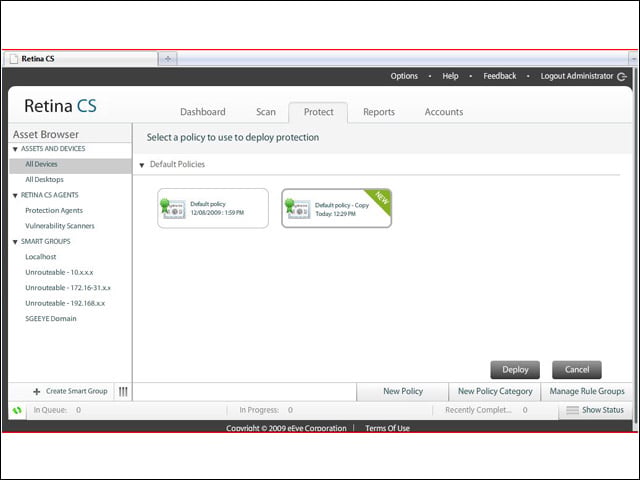Image resolution: width=640 pixels, height=480 pixels.
Task: Click the Default policy certificate icon
Action: click(173, 209)
